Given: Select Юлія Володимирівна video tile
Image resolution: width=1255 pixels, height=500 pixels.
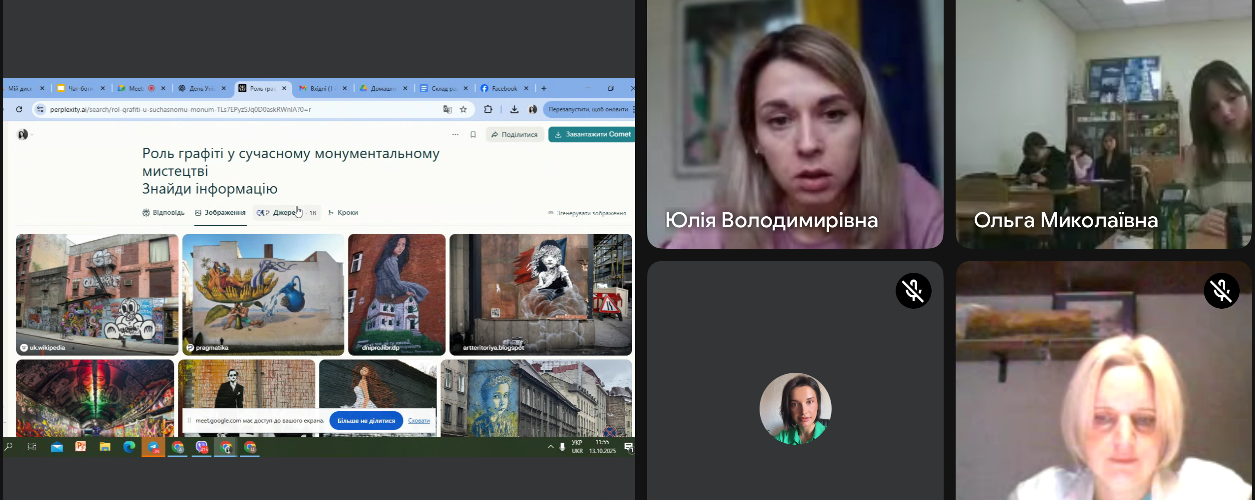Looking at the screenshot, I should 795,124.
